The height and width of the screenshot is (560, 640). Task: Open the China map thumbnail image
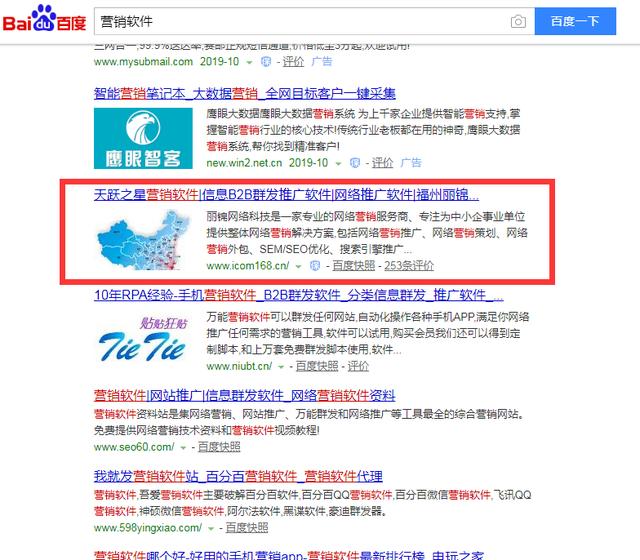[143, 240]
